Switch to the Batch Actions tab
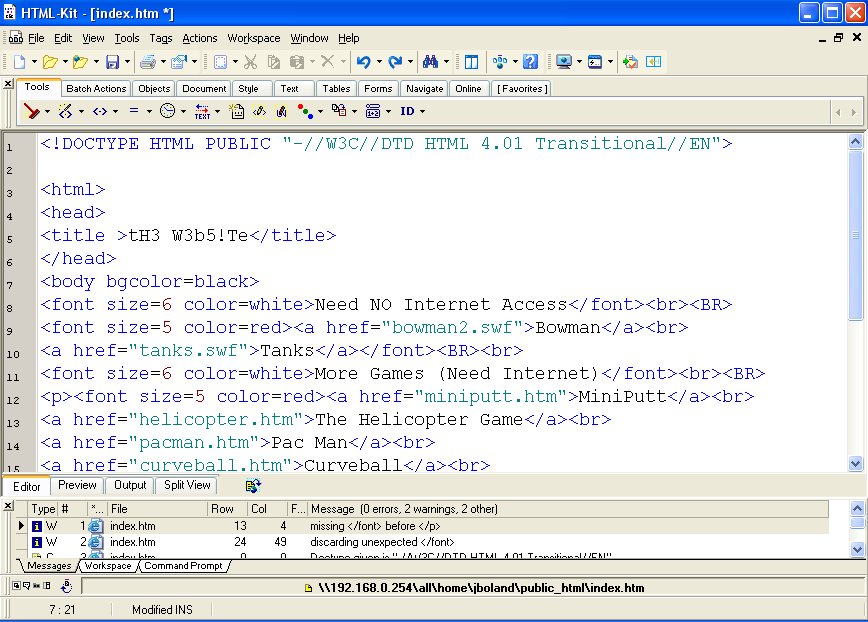Screen dimensions: 868x622 96,89
